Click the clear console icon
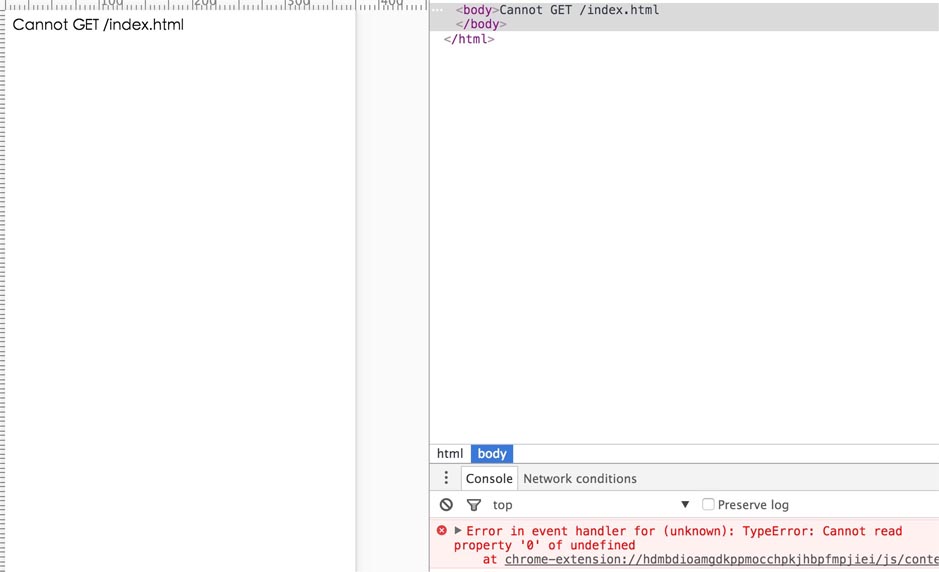The width and height of the screenshot is (939, 572). pyautogui.click(x=446, y=505)
